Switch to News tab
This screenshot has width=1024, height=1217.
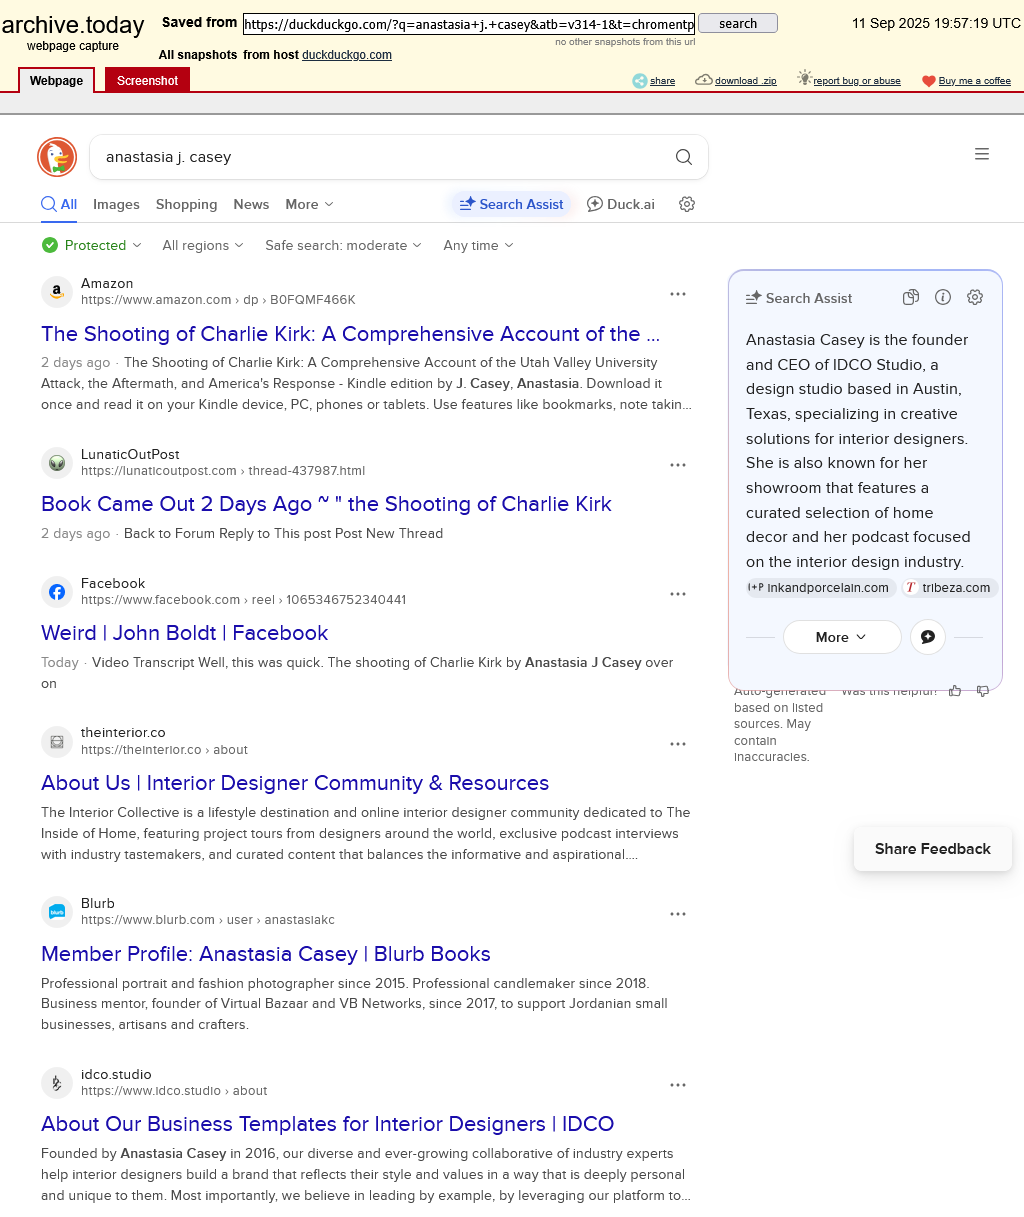[x=251, y=204]
